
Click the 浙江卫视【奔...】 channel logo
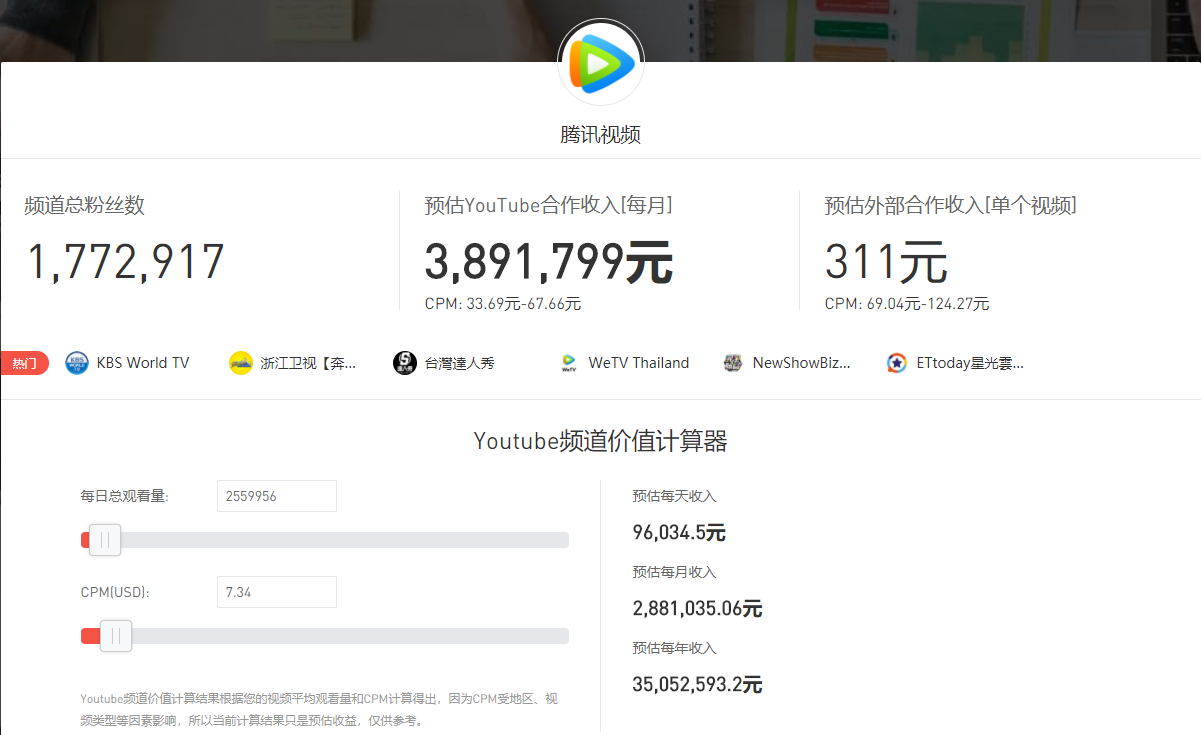point(241,362)
